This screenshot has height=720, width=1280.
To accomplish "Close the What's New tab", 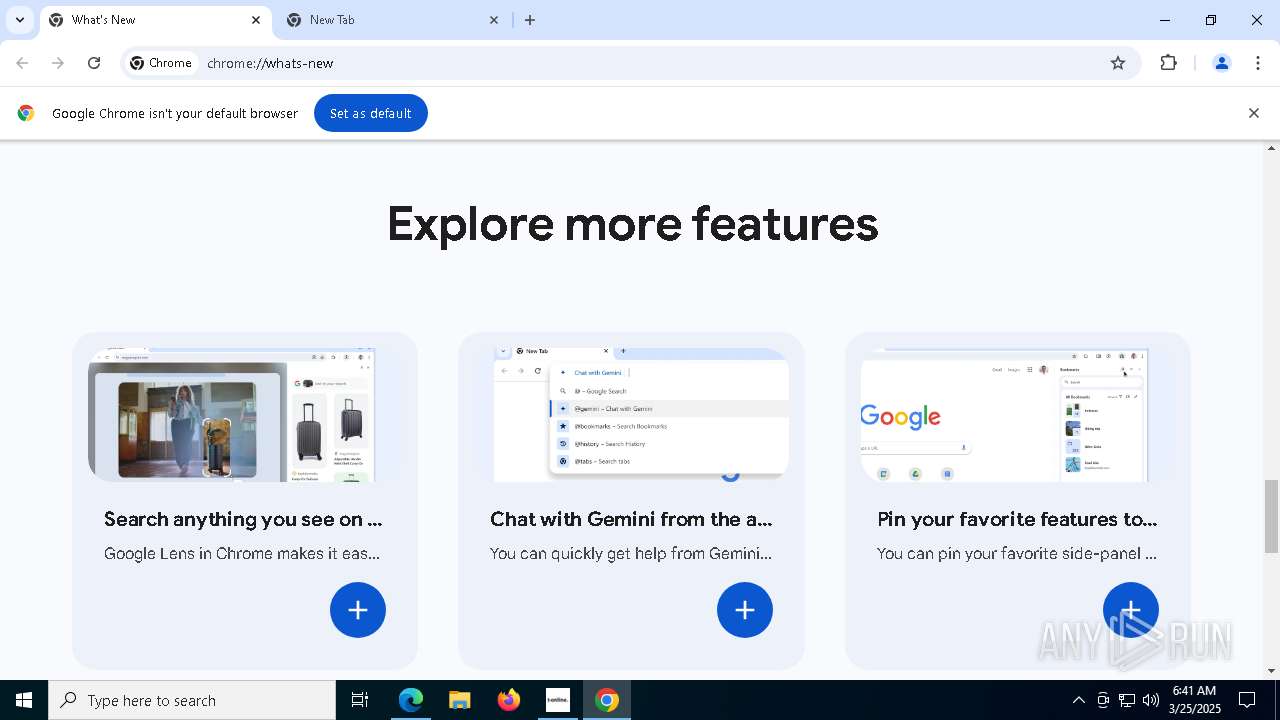I will pos(256,20).
